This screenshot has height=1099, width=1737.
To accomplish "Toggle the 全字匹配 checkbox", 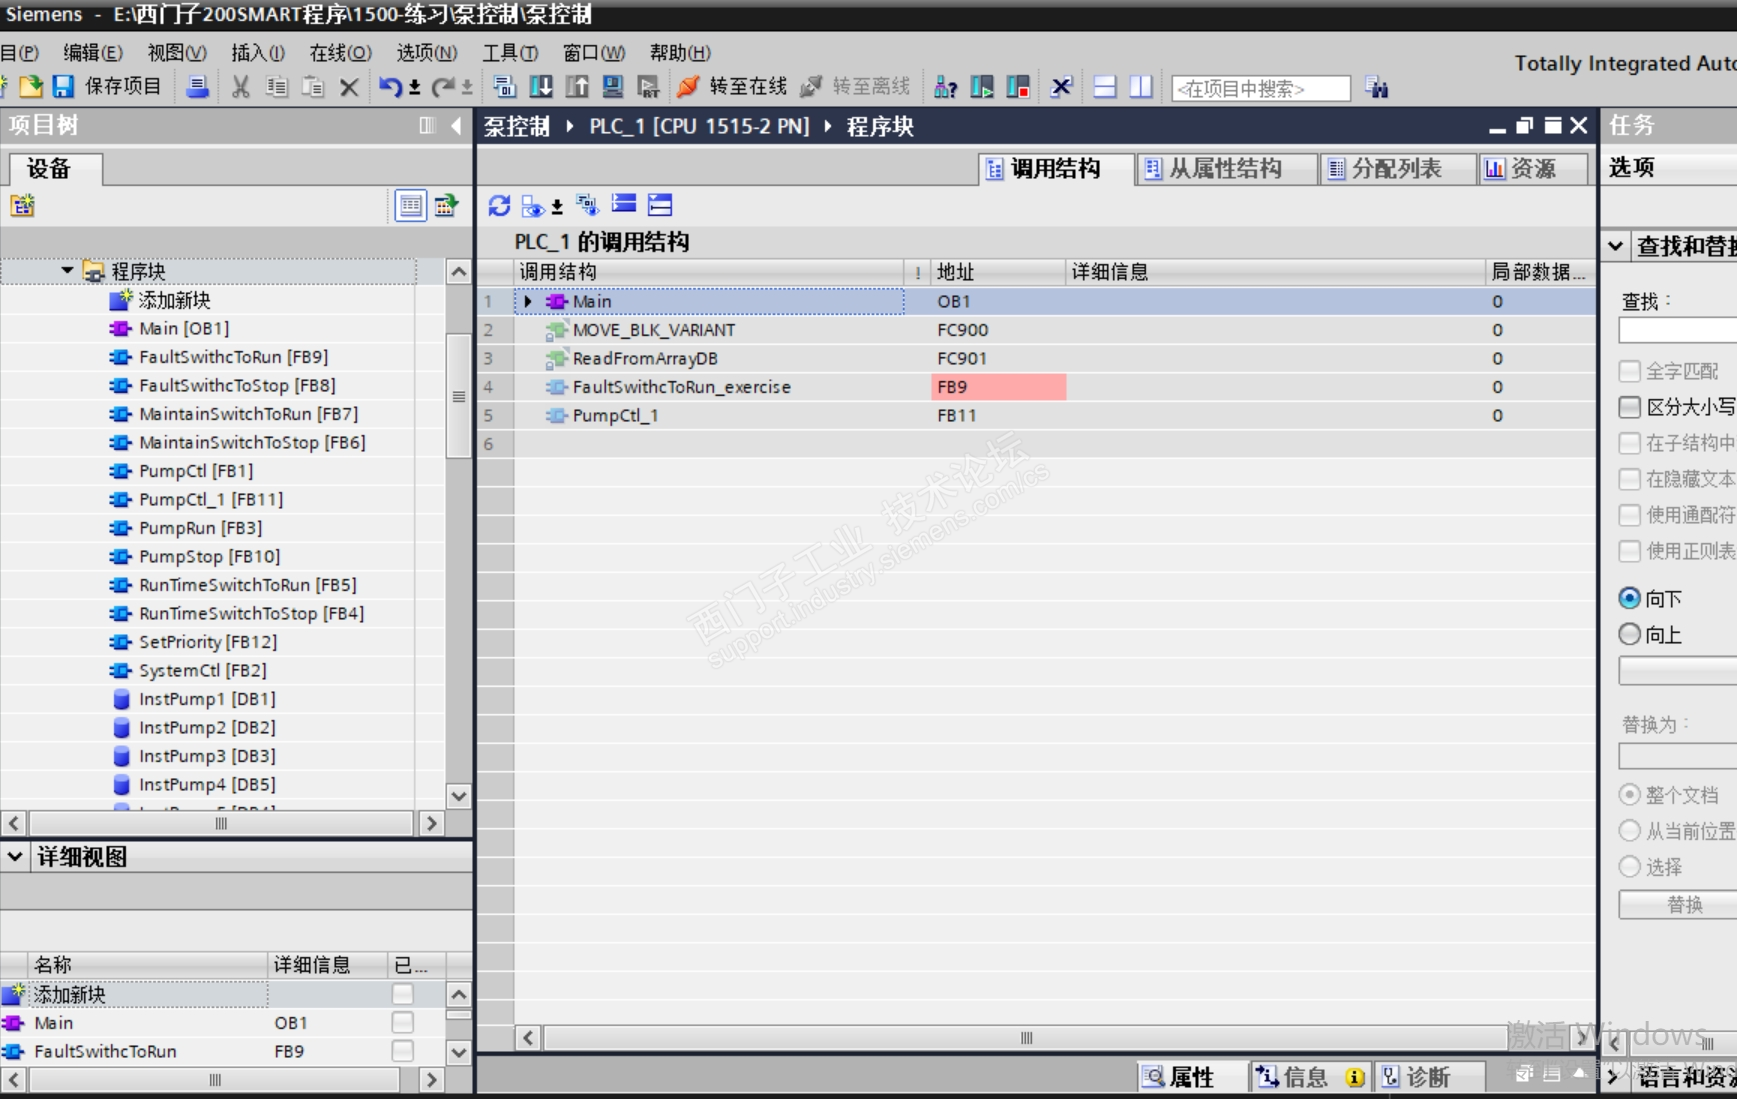I will 1630,371.
